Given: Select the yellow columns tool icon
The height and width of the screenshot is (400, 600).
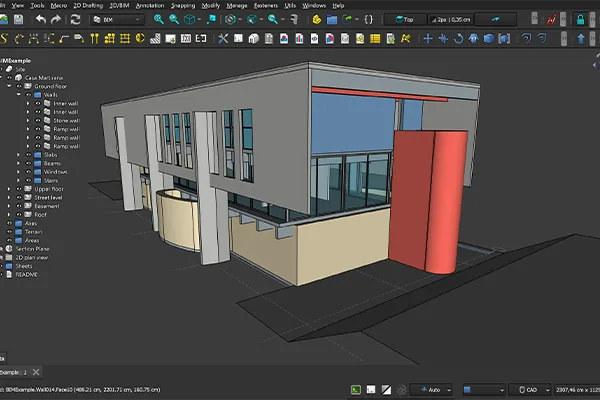Looking at the screenshot, I should coord(95,38).
